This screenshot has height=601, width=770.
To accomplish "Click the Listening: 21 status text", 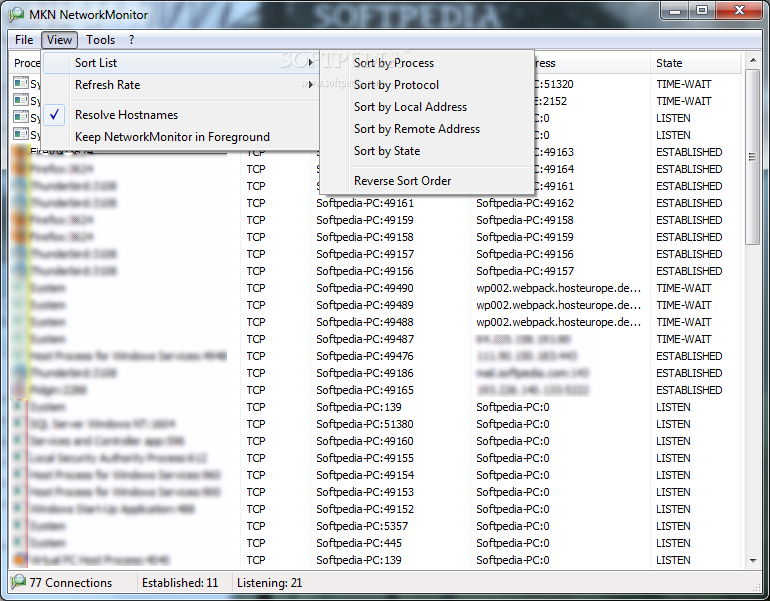I will (269, 583).
